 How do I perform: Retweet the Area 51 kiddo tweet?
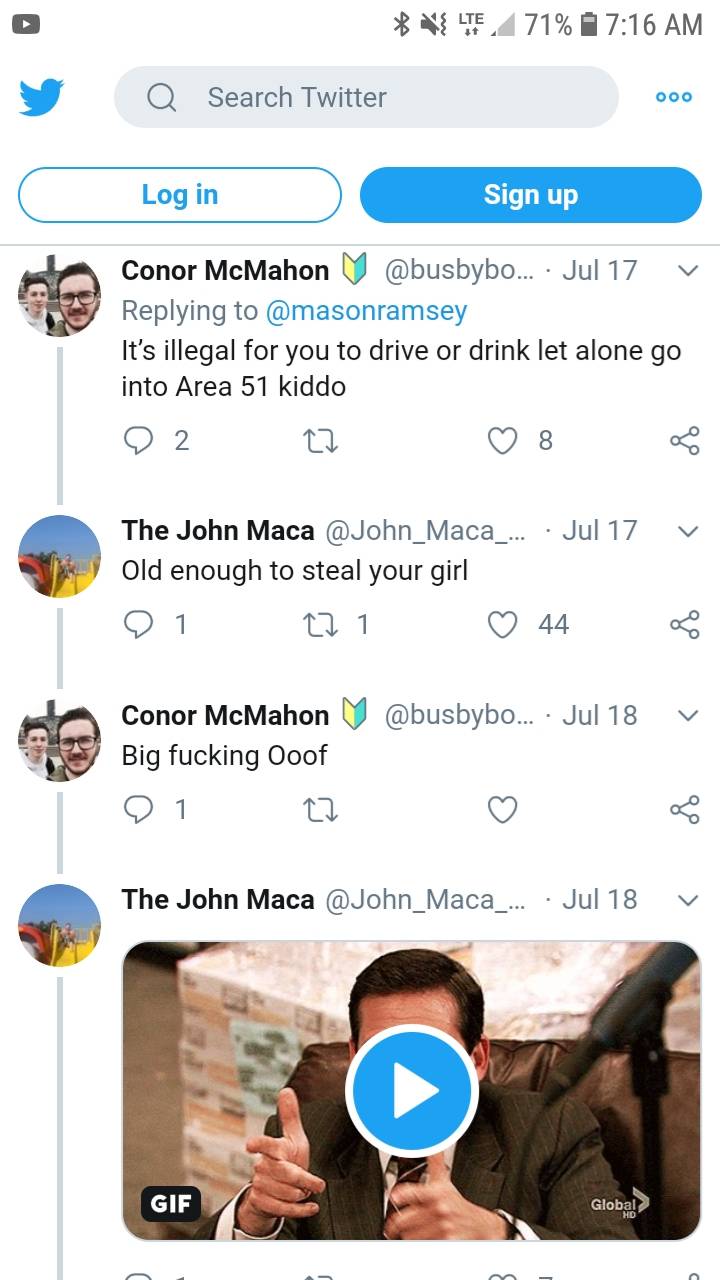[320, 441]
